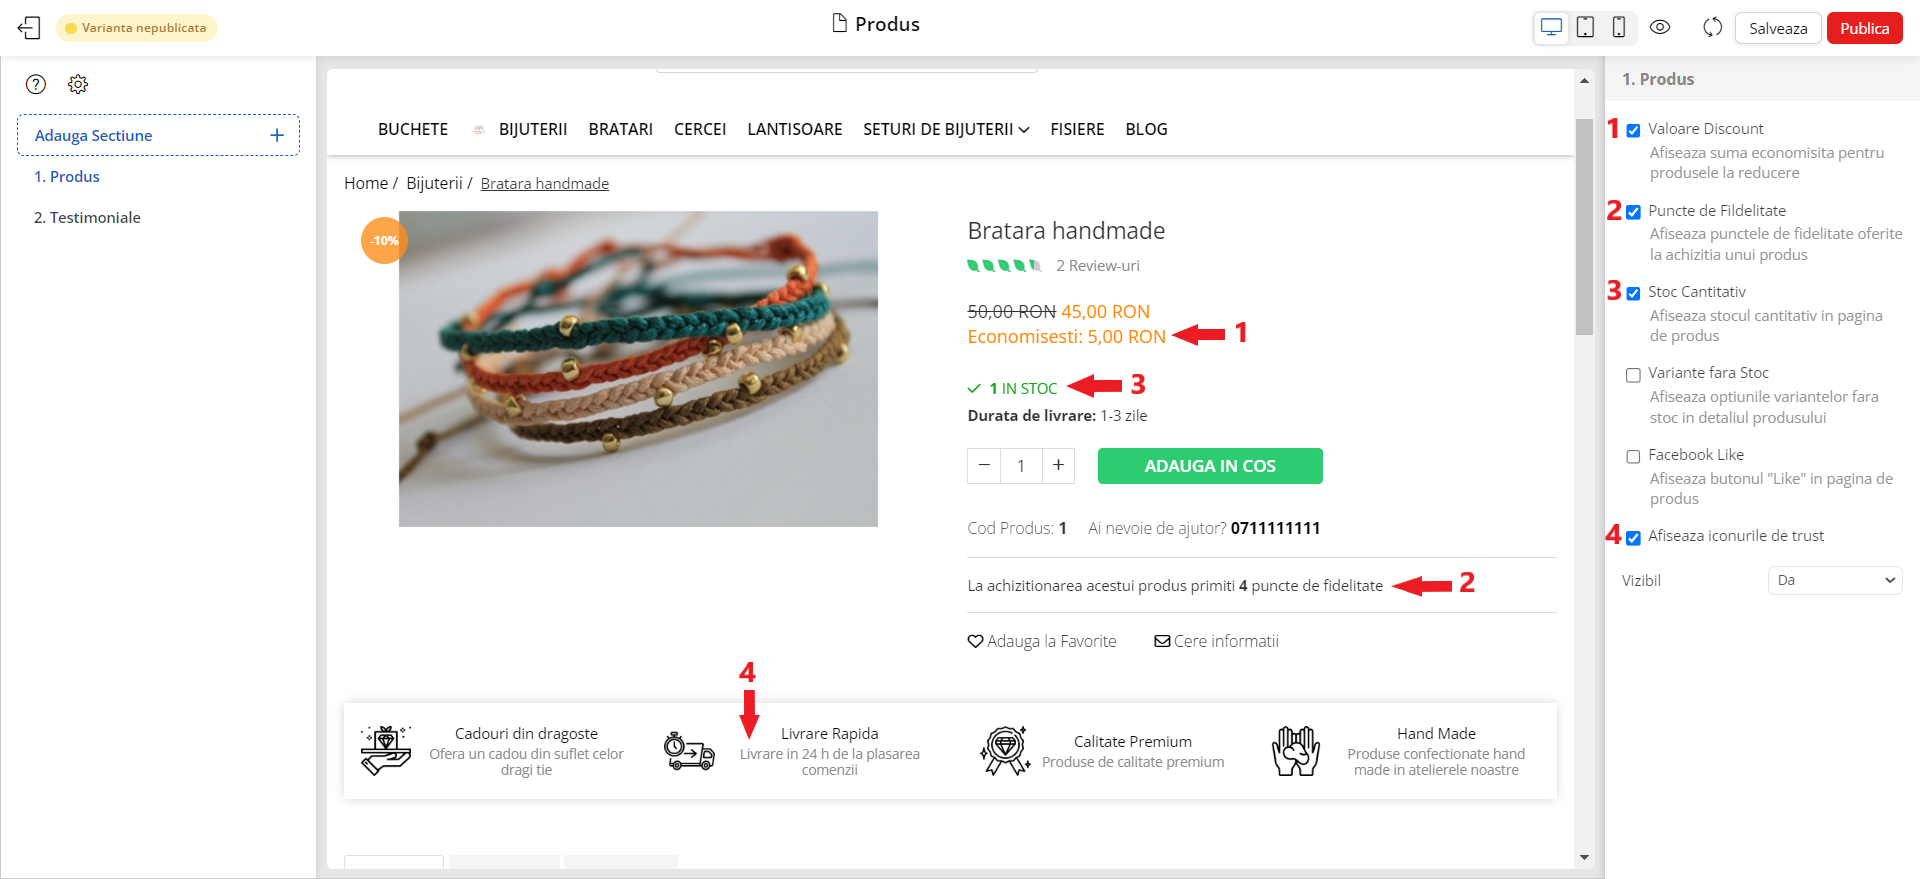
Task: Enable the Facebook Like checkbox
Action: (1633, 456)
